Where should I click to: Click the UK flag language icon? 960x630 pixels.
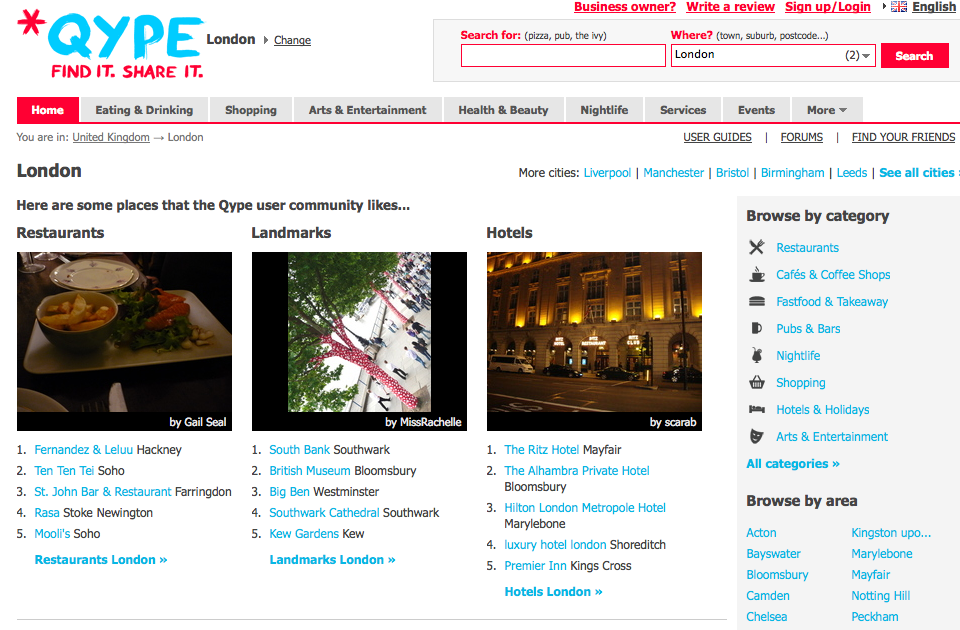tap(899, 7)
